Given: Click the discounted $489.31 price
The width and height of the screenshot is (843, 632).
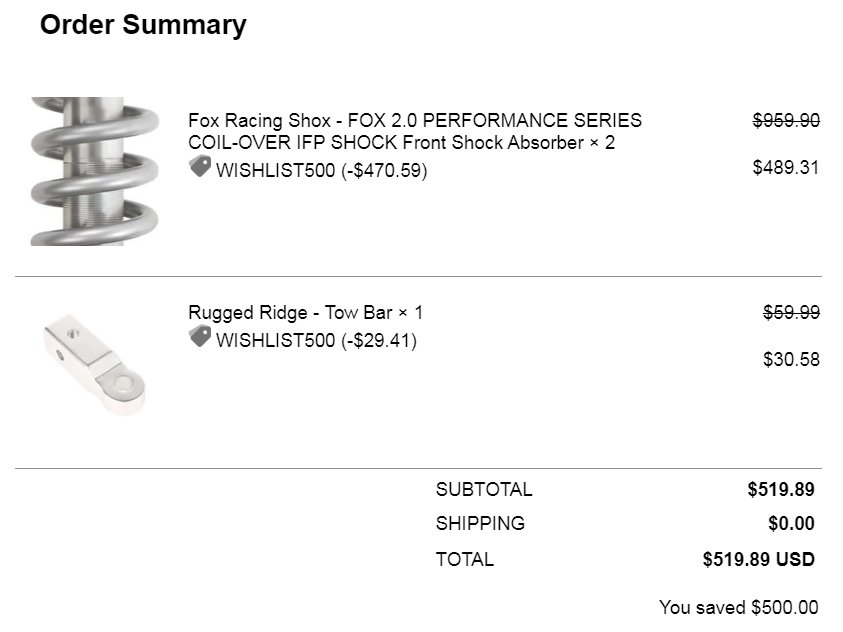Looking at the screenshot, I should (x=785, y=167).
